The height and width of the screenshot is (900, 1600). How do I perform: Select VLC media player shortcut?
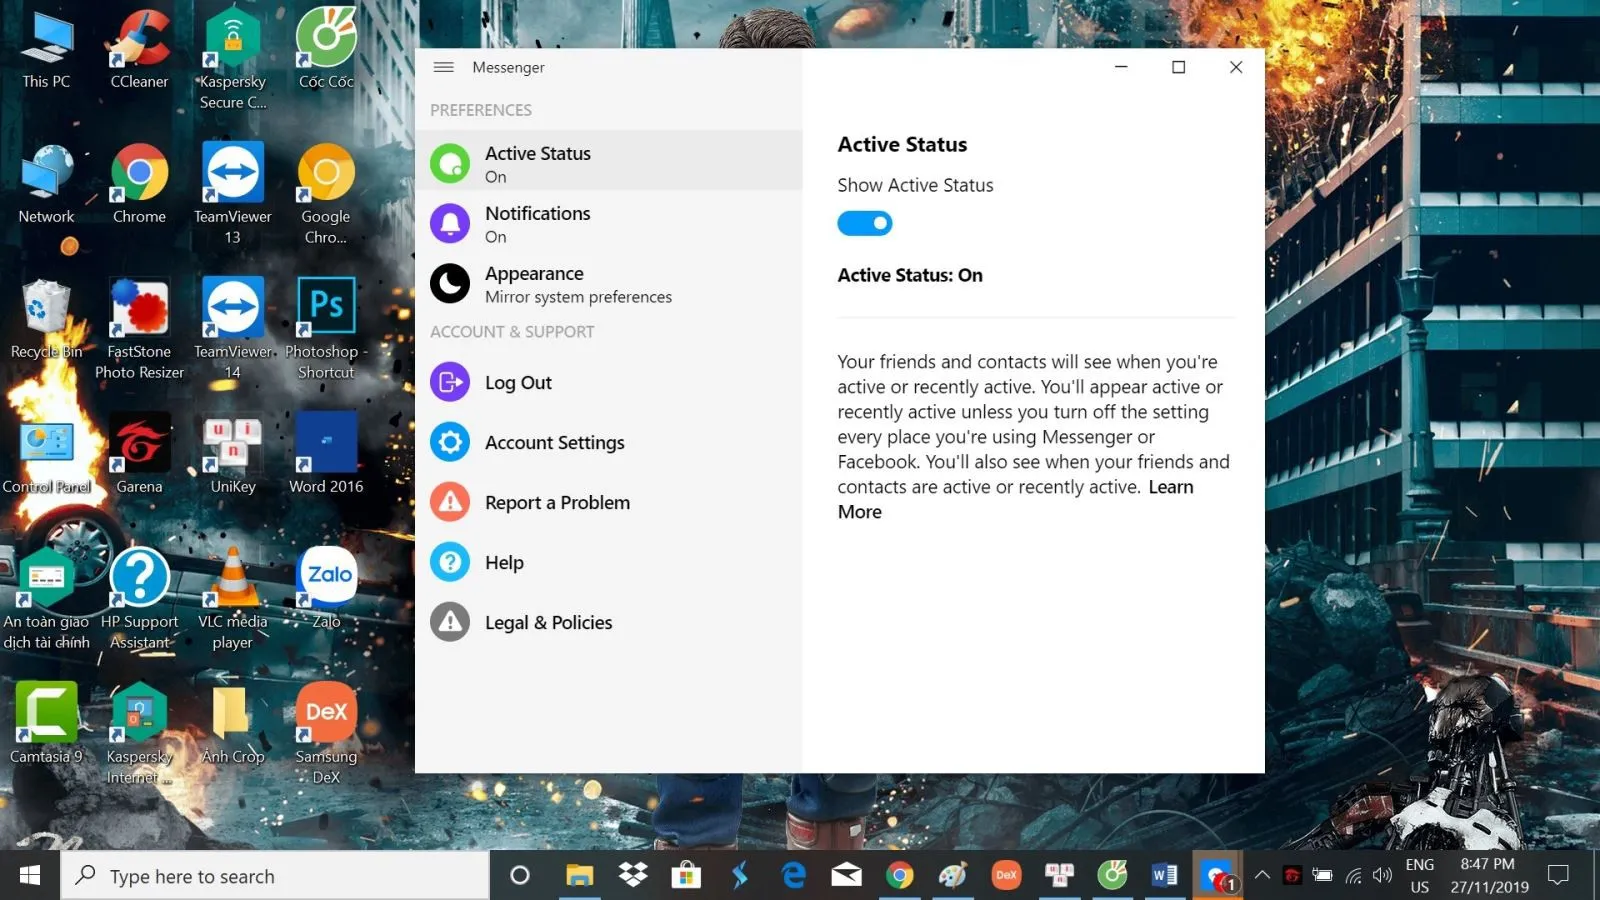point(233,600)
